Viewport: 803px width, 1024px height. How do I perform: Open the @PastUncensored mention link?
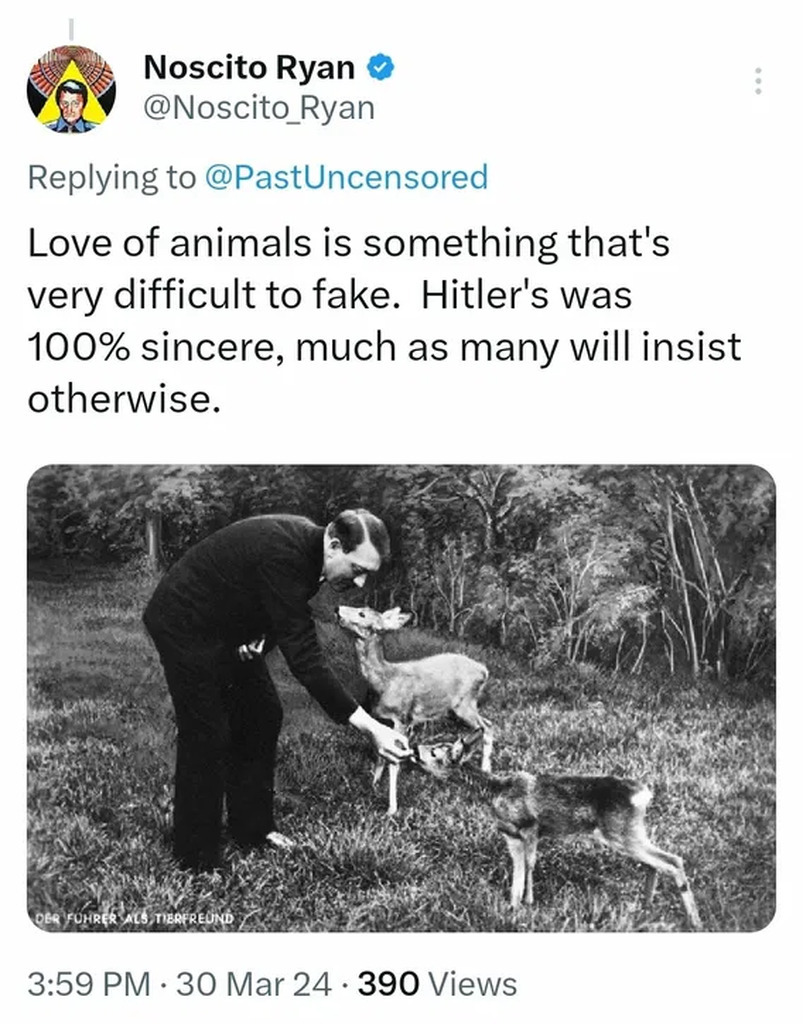click(345, 178)
